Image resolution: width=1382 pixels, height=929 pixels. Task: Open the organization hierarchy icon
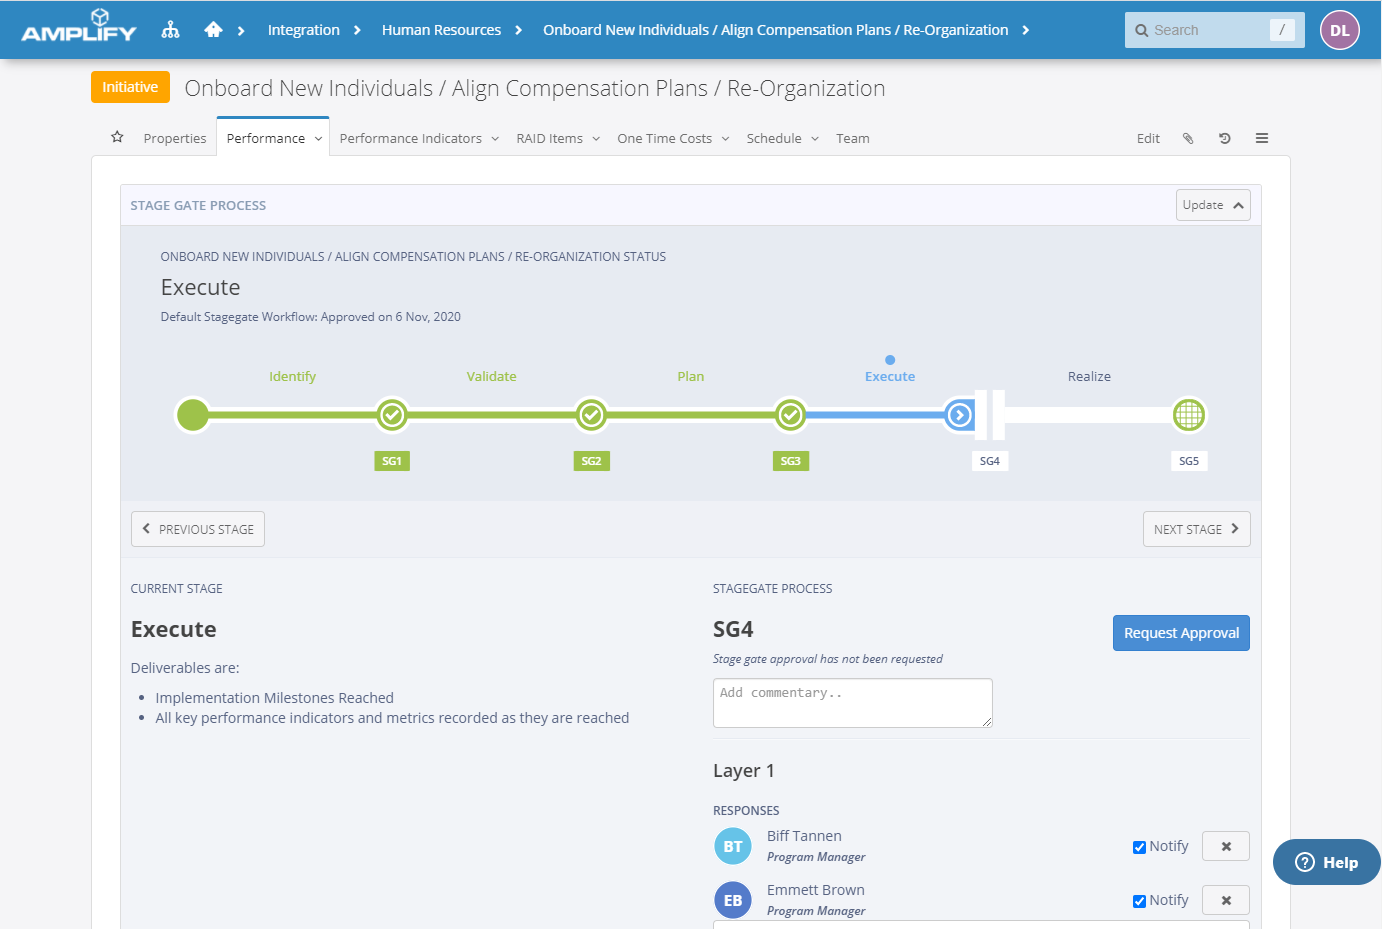(x=171, y=30)
